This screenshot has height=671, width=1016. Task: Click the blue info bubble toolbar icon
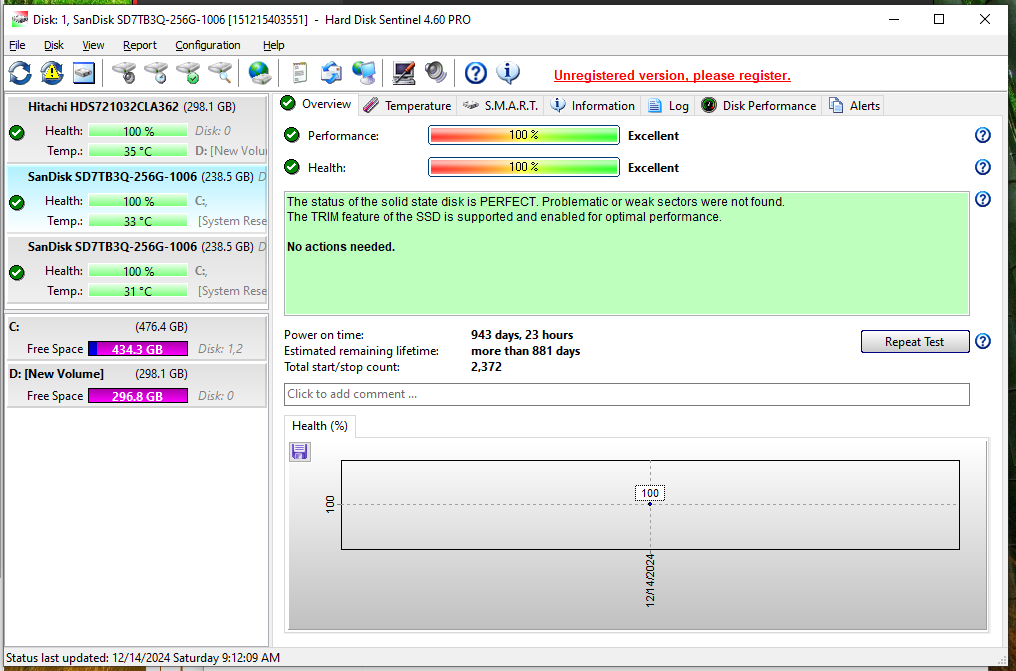point(508,73)
